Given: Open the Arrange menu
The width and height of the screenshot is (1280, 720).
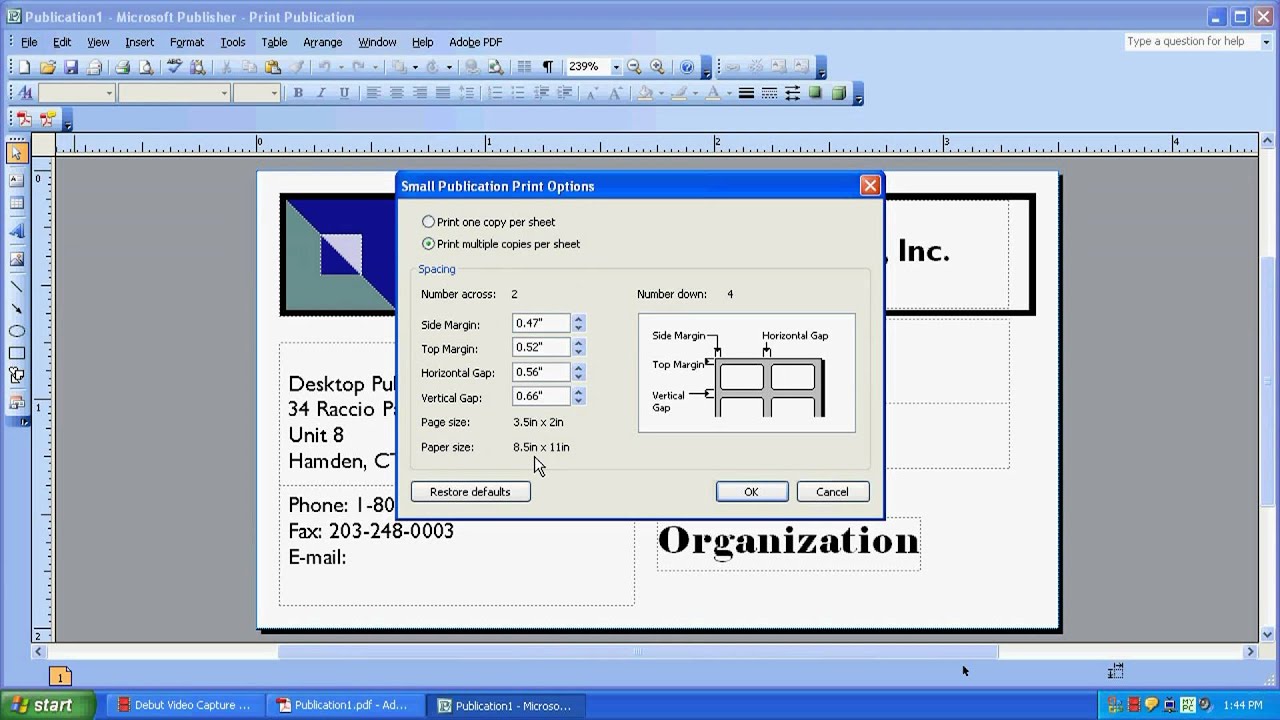Looking at the screenshot, I should point(322,42).
